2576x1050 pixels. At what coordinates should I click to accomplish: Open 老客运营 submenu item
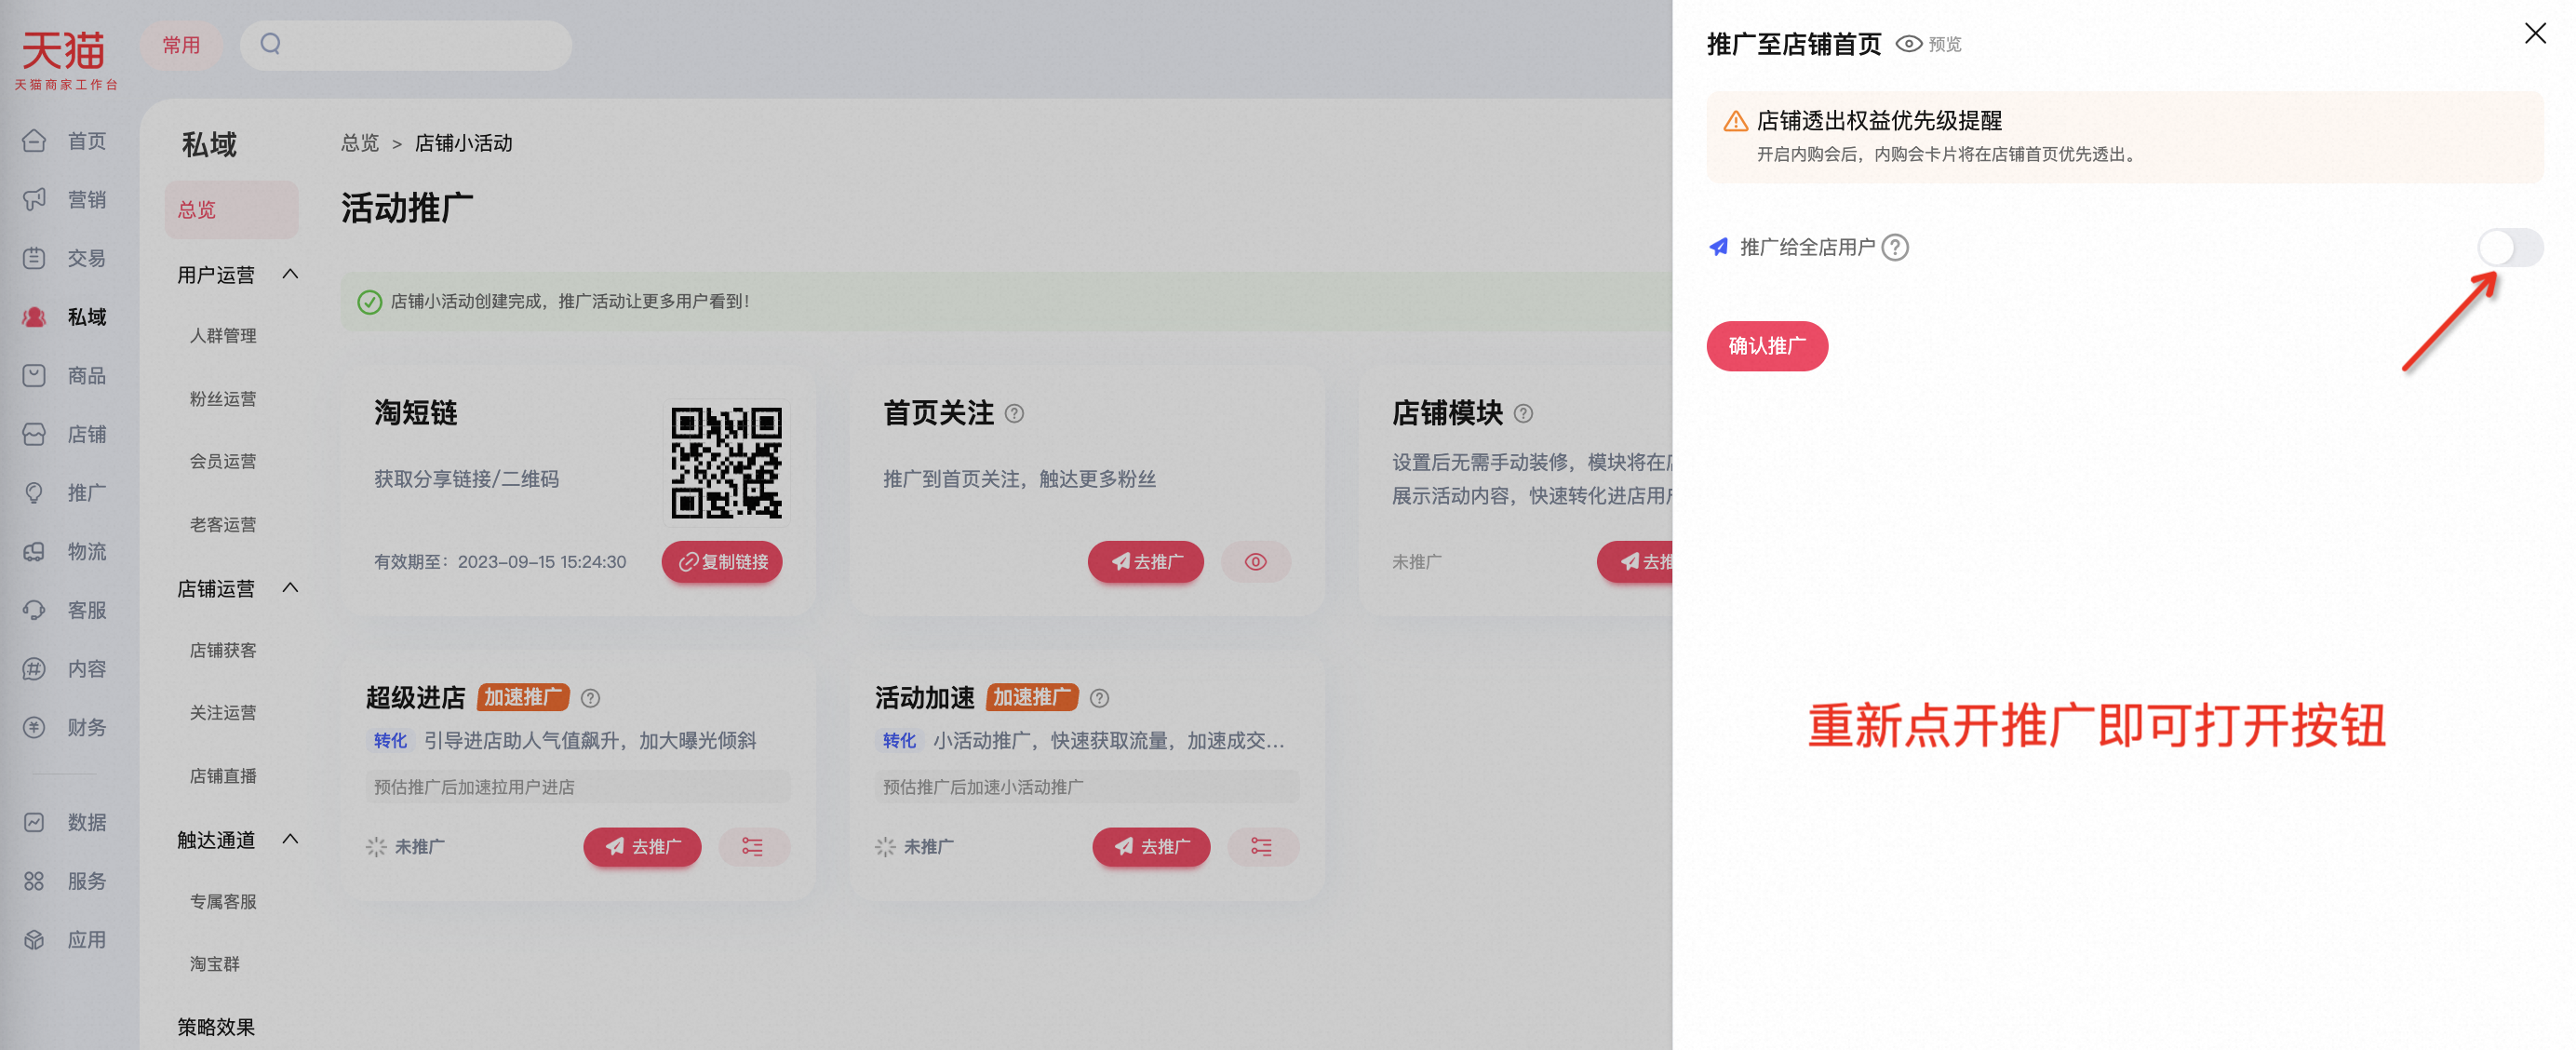[x=223, y=525]
